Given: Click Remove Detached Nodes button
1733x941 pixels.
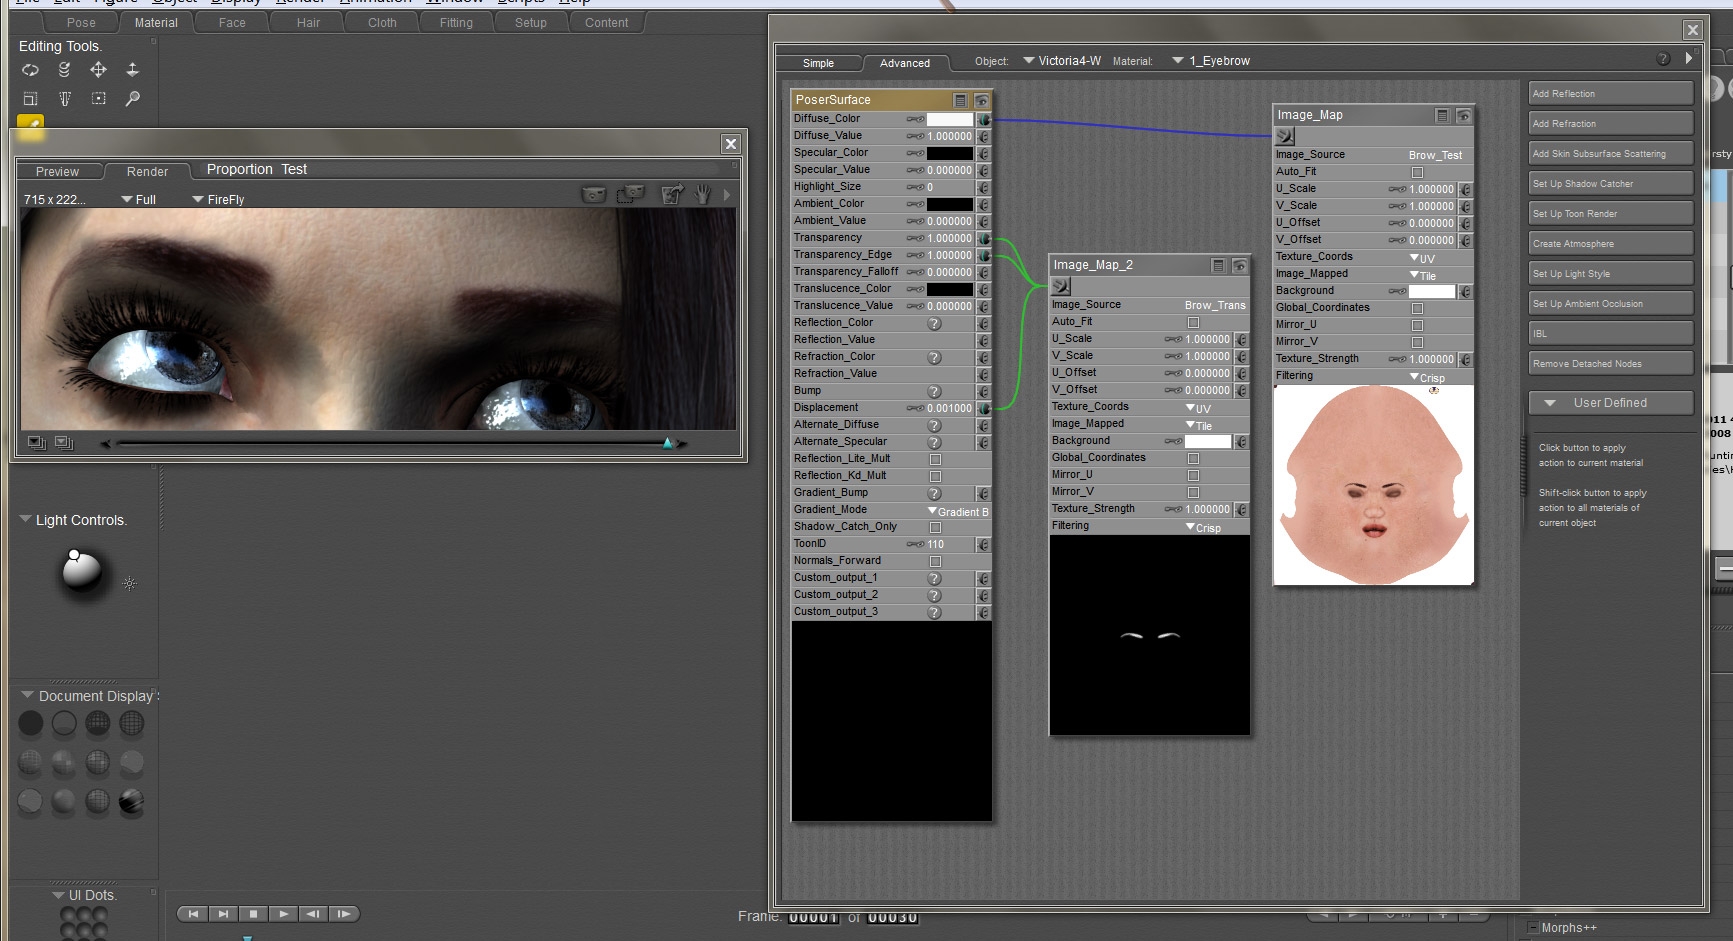Looking at the screenshot, I should 1609,364.
